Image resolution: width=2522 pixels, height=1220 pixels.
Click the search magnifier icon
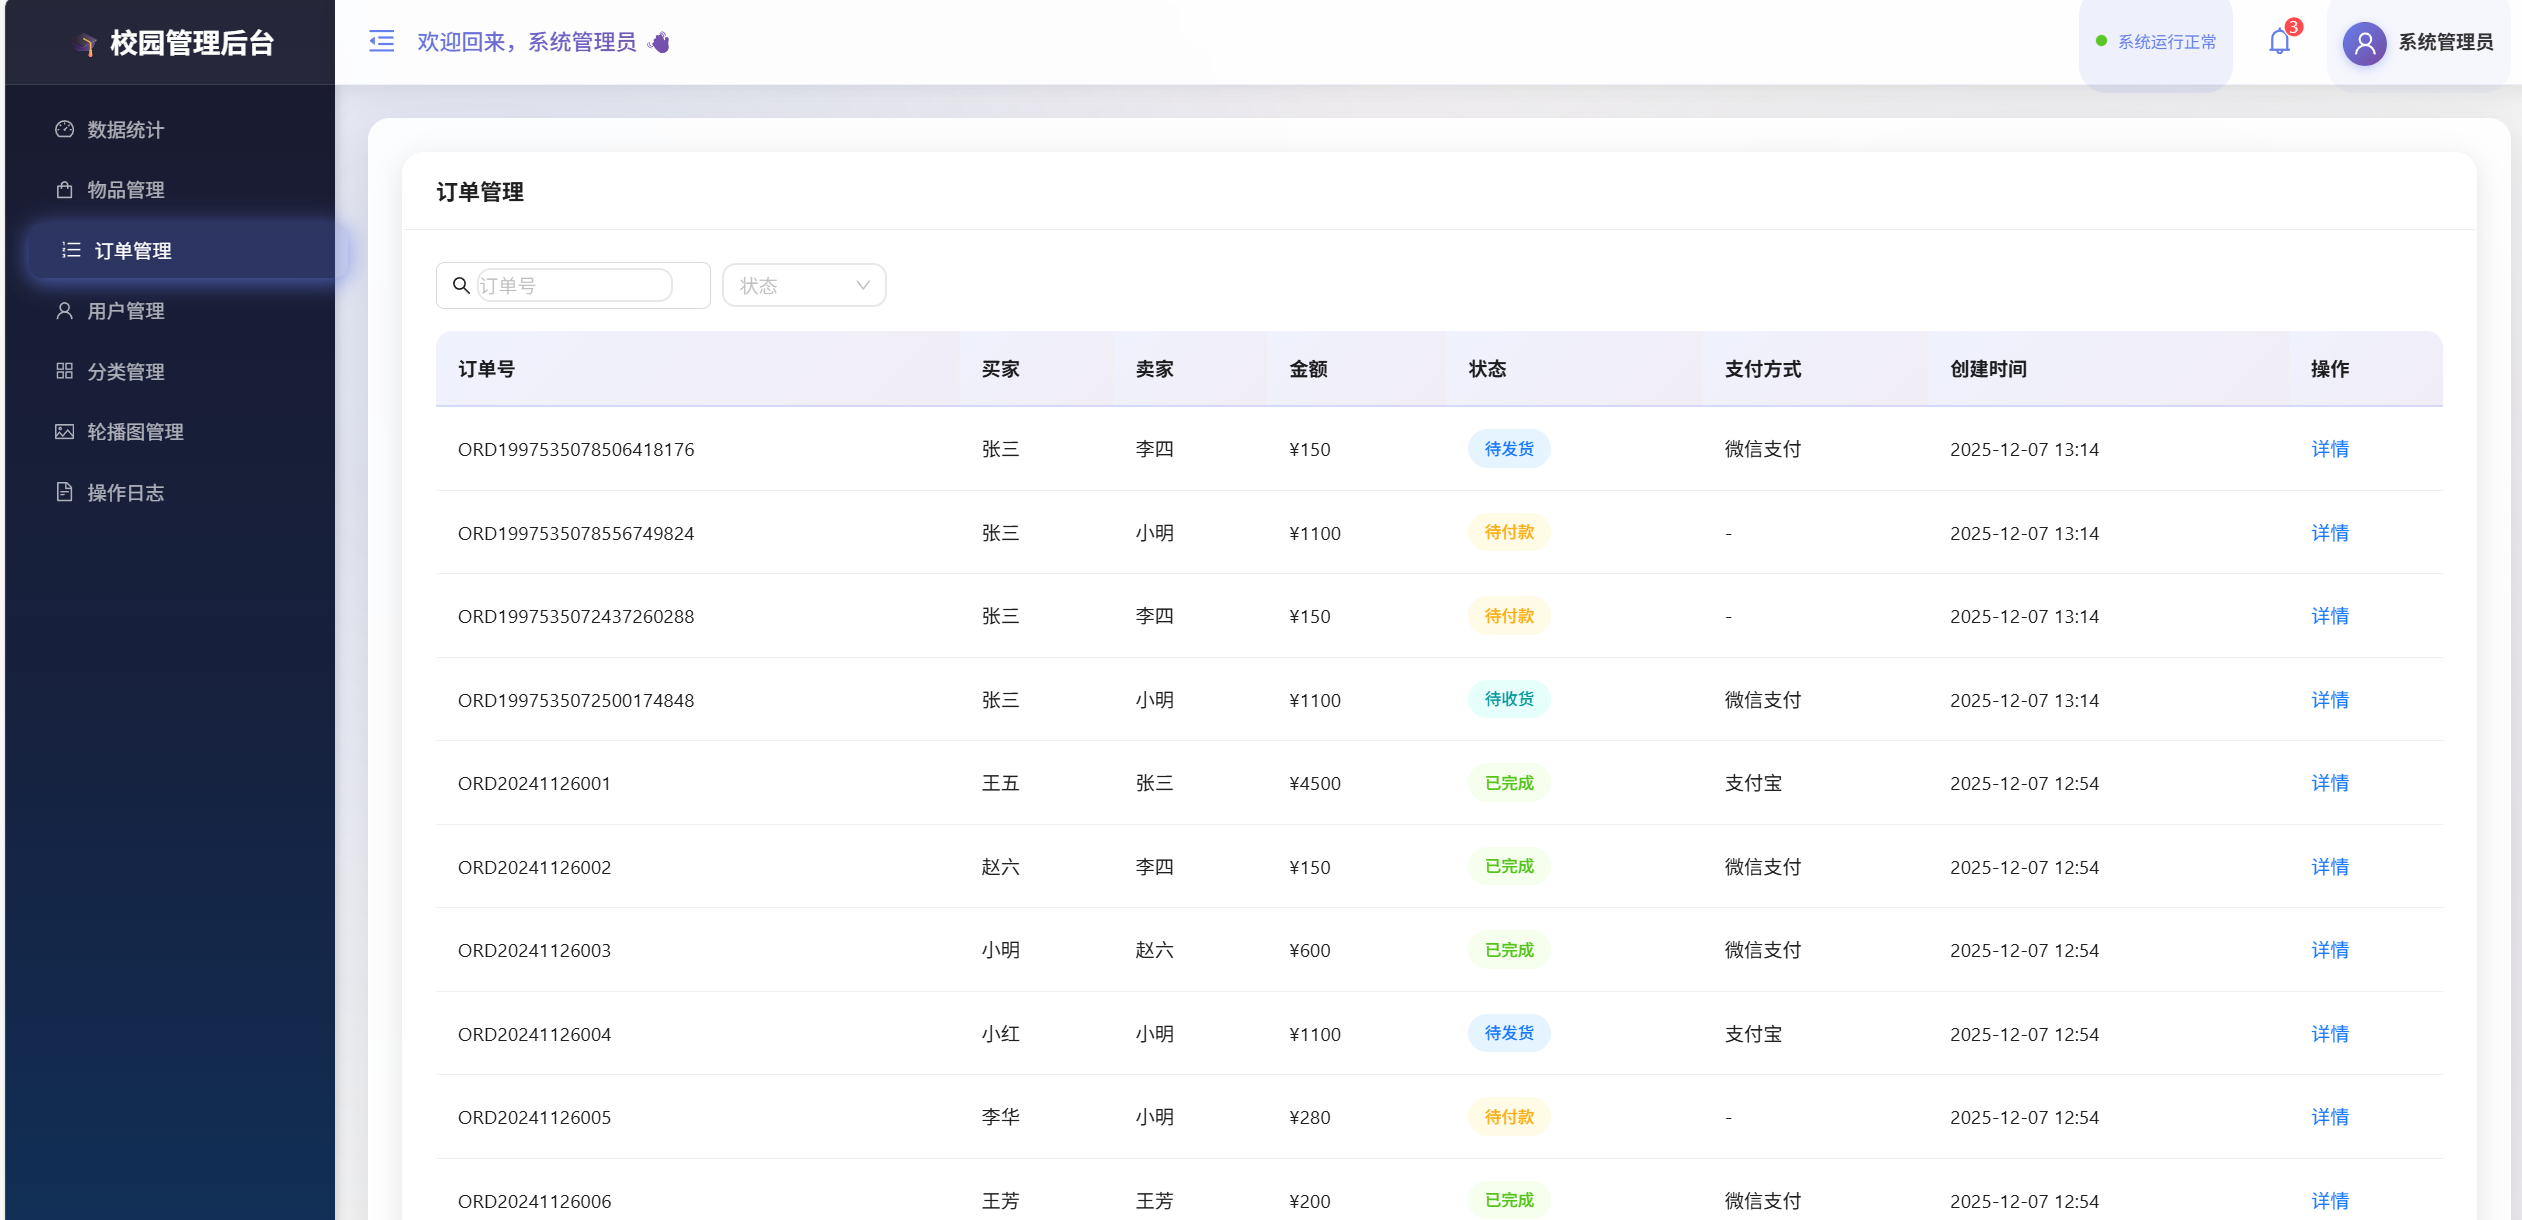(x=461, y=286)
